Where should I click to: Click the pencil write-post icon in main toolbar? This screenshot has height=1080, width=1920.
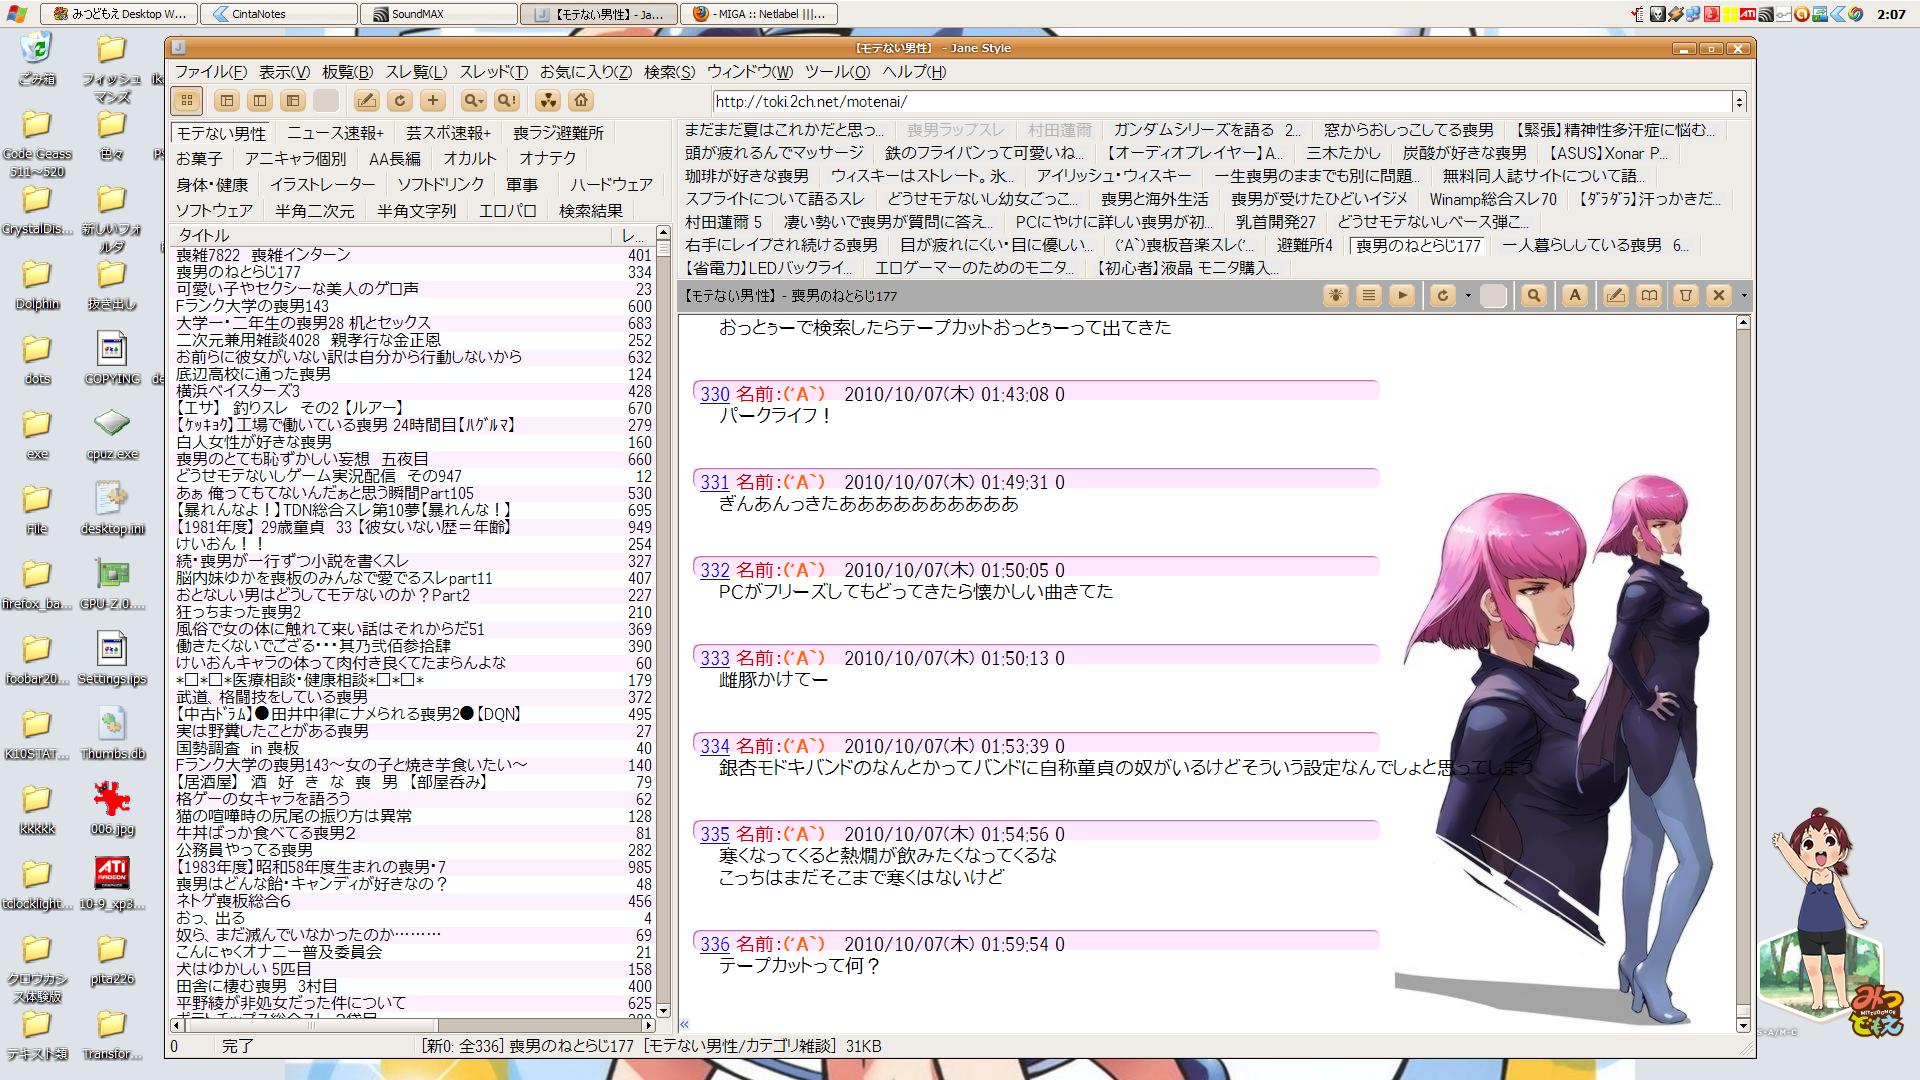366,100
